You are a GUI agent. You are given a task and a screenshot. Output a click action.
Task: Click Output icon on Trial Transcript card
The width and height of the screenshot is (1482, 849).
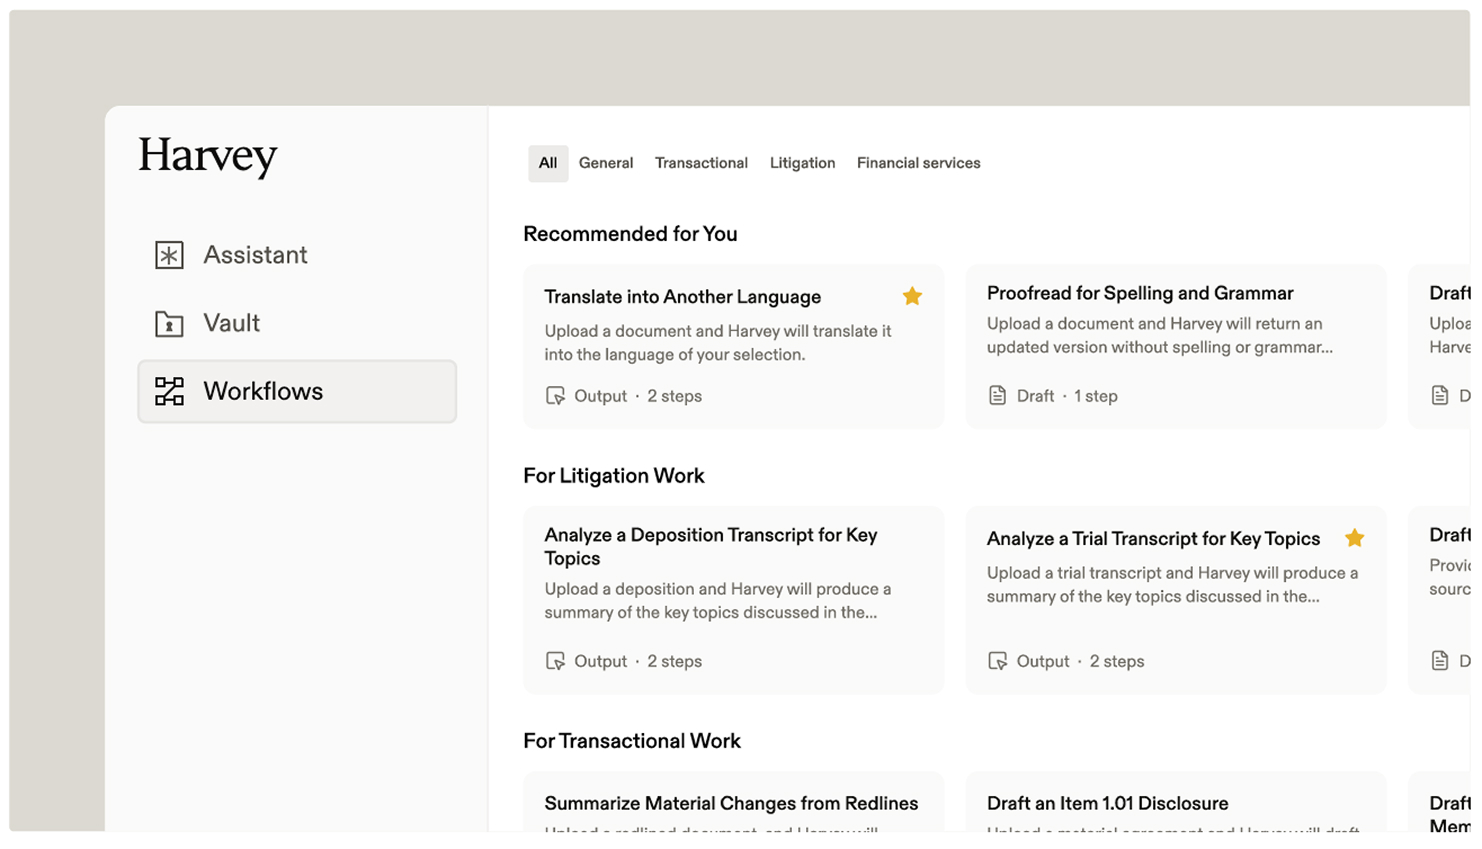point(997,661)
